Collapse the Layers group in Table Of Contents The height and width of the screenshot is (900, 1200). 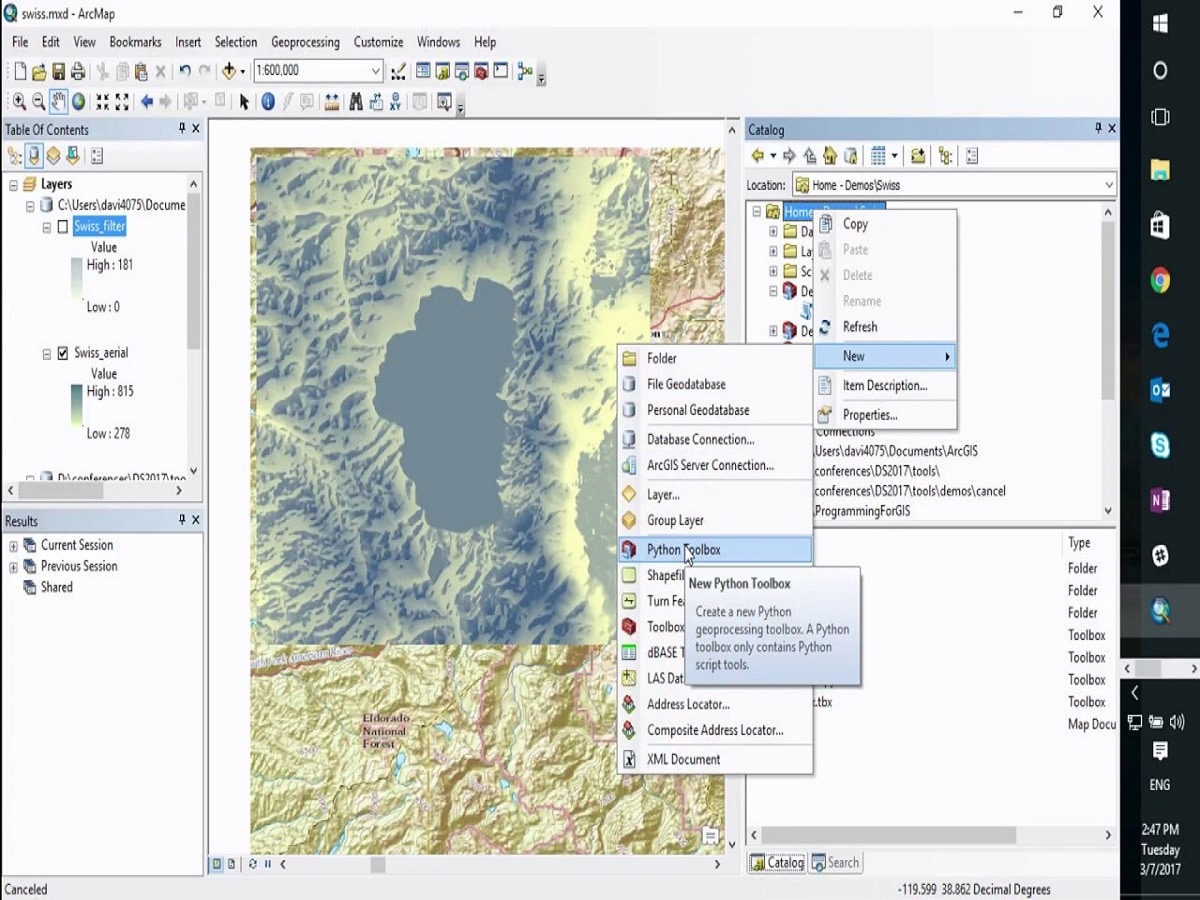point(13,185)
